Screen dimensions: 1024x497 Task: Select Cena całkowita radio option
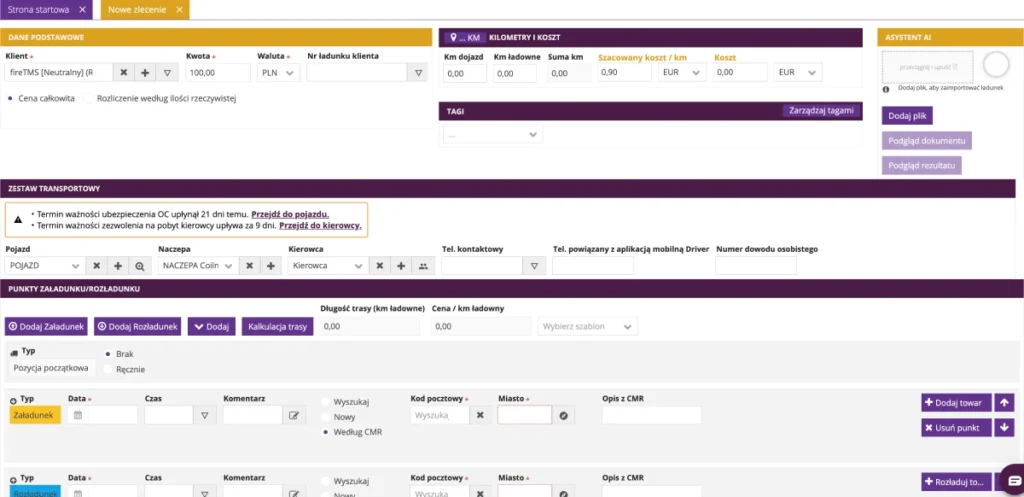10,99
